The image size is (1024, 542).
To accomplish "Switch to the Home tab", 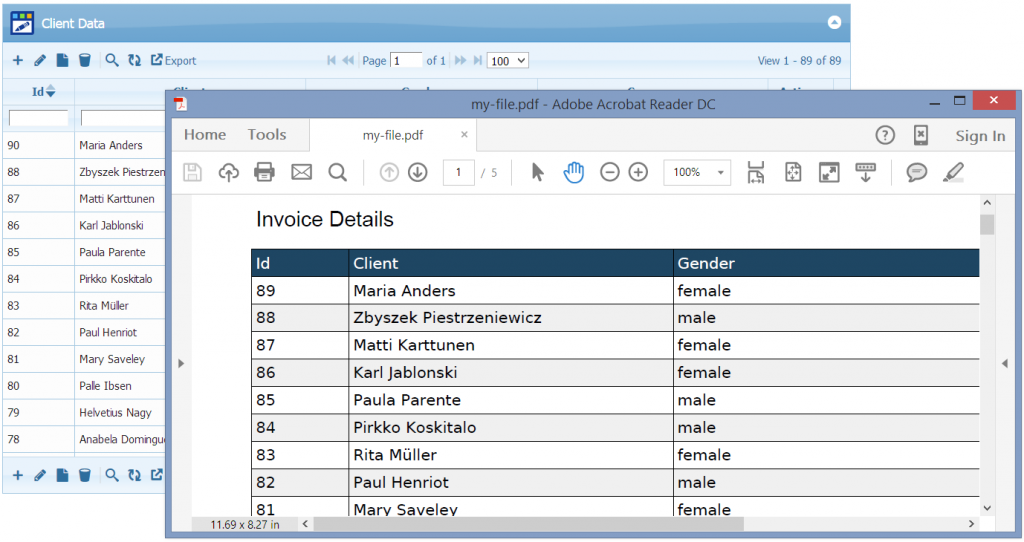I will 205,135.
